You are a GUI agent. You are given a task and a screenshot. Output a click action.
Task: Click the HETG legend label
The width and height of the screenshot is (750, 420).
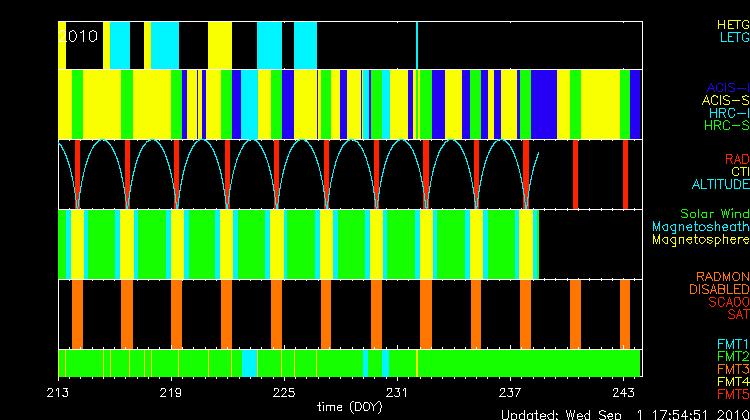tap(732, 23)
